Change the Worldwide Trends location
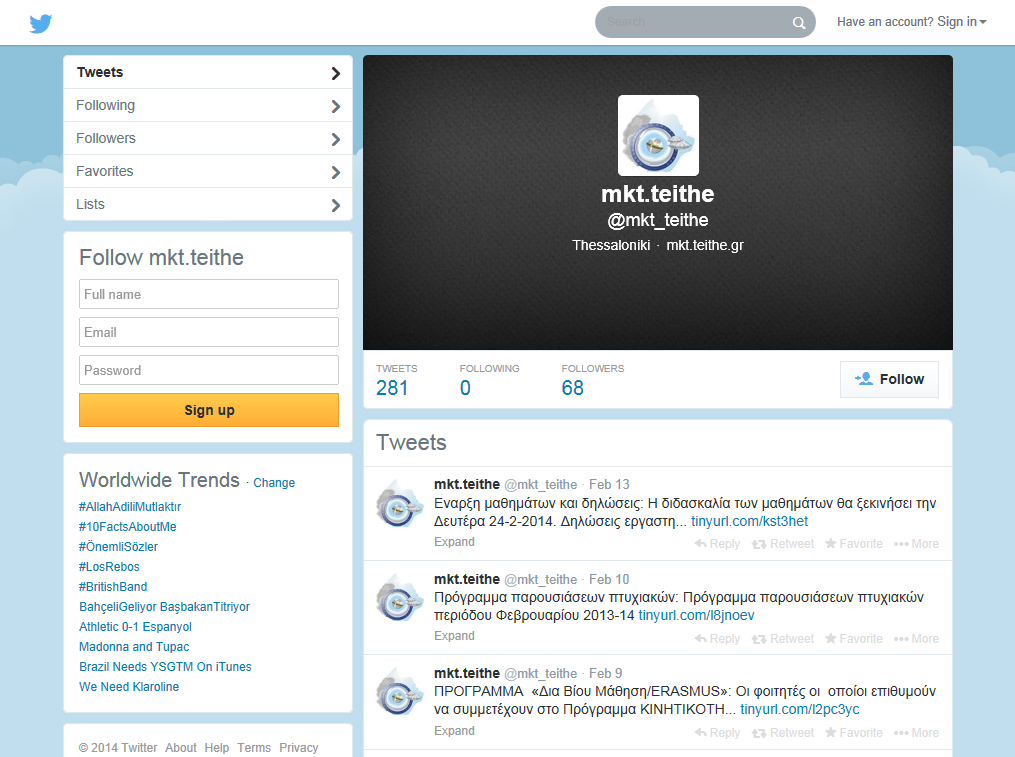Screen dimensions: 1015x757 (x=274, y=483)
